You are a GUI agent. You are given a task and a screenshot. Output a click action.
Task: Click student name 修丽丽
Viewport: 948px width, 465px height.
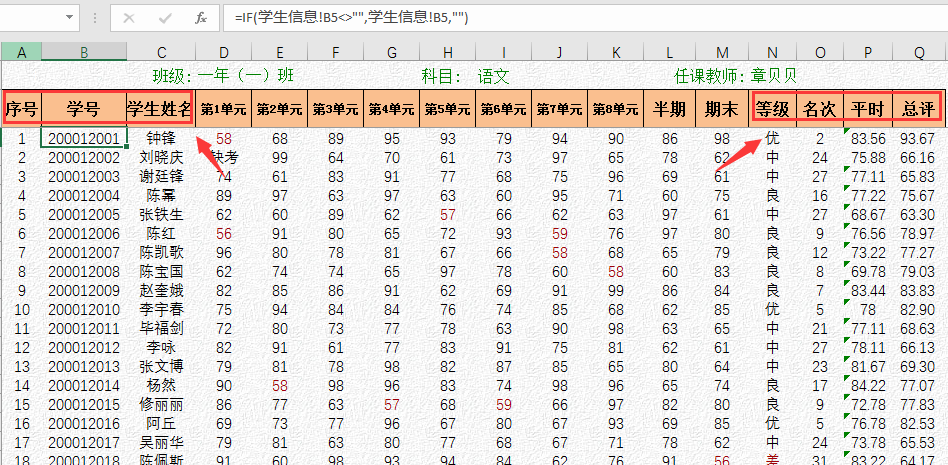click(161, 403)
